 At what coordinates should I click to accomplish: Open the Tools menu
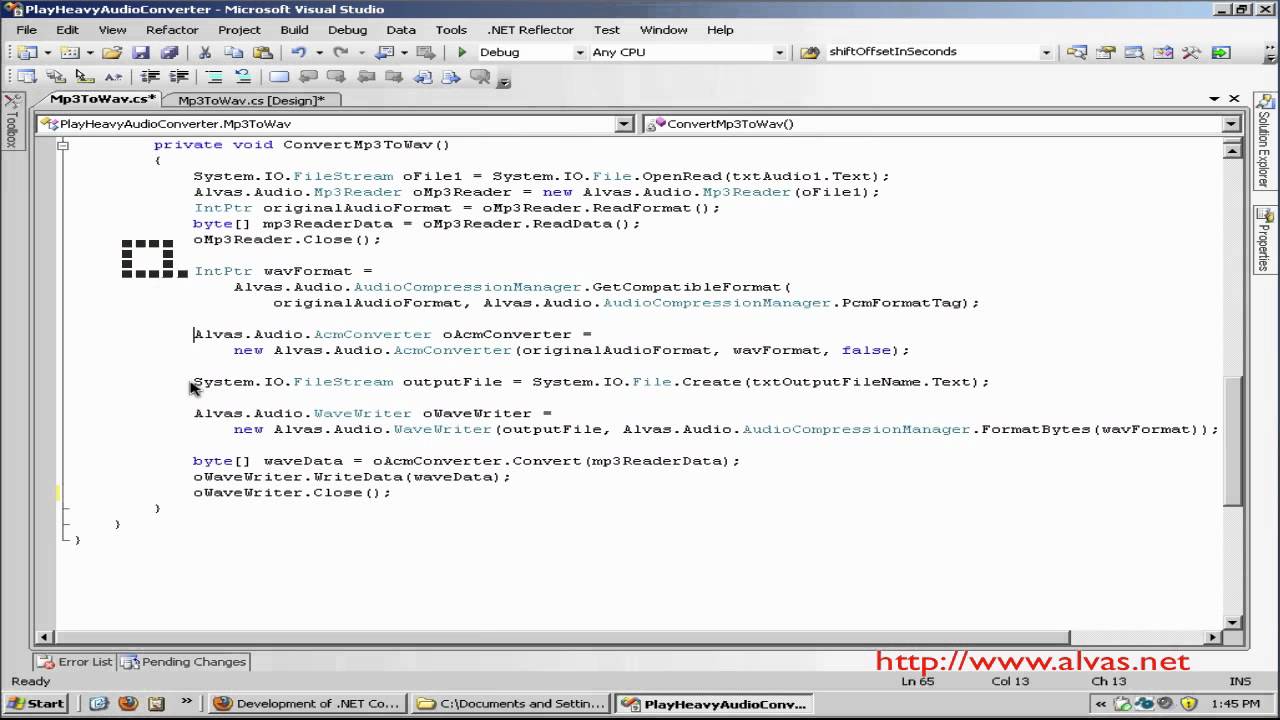(451, 30)
